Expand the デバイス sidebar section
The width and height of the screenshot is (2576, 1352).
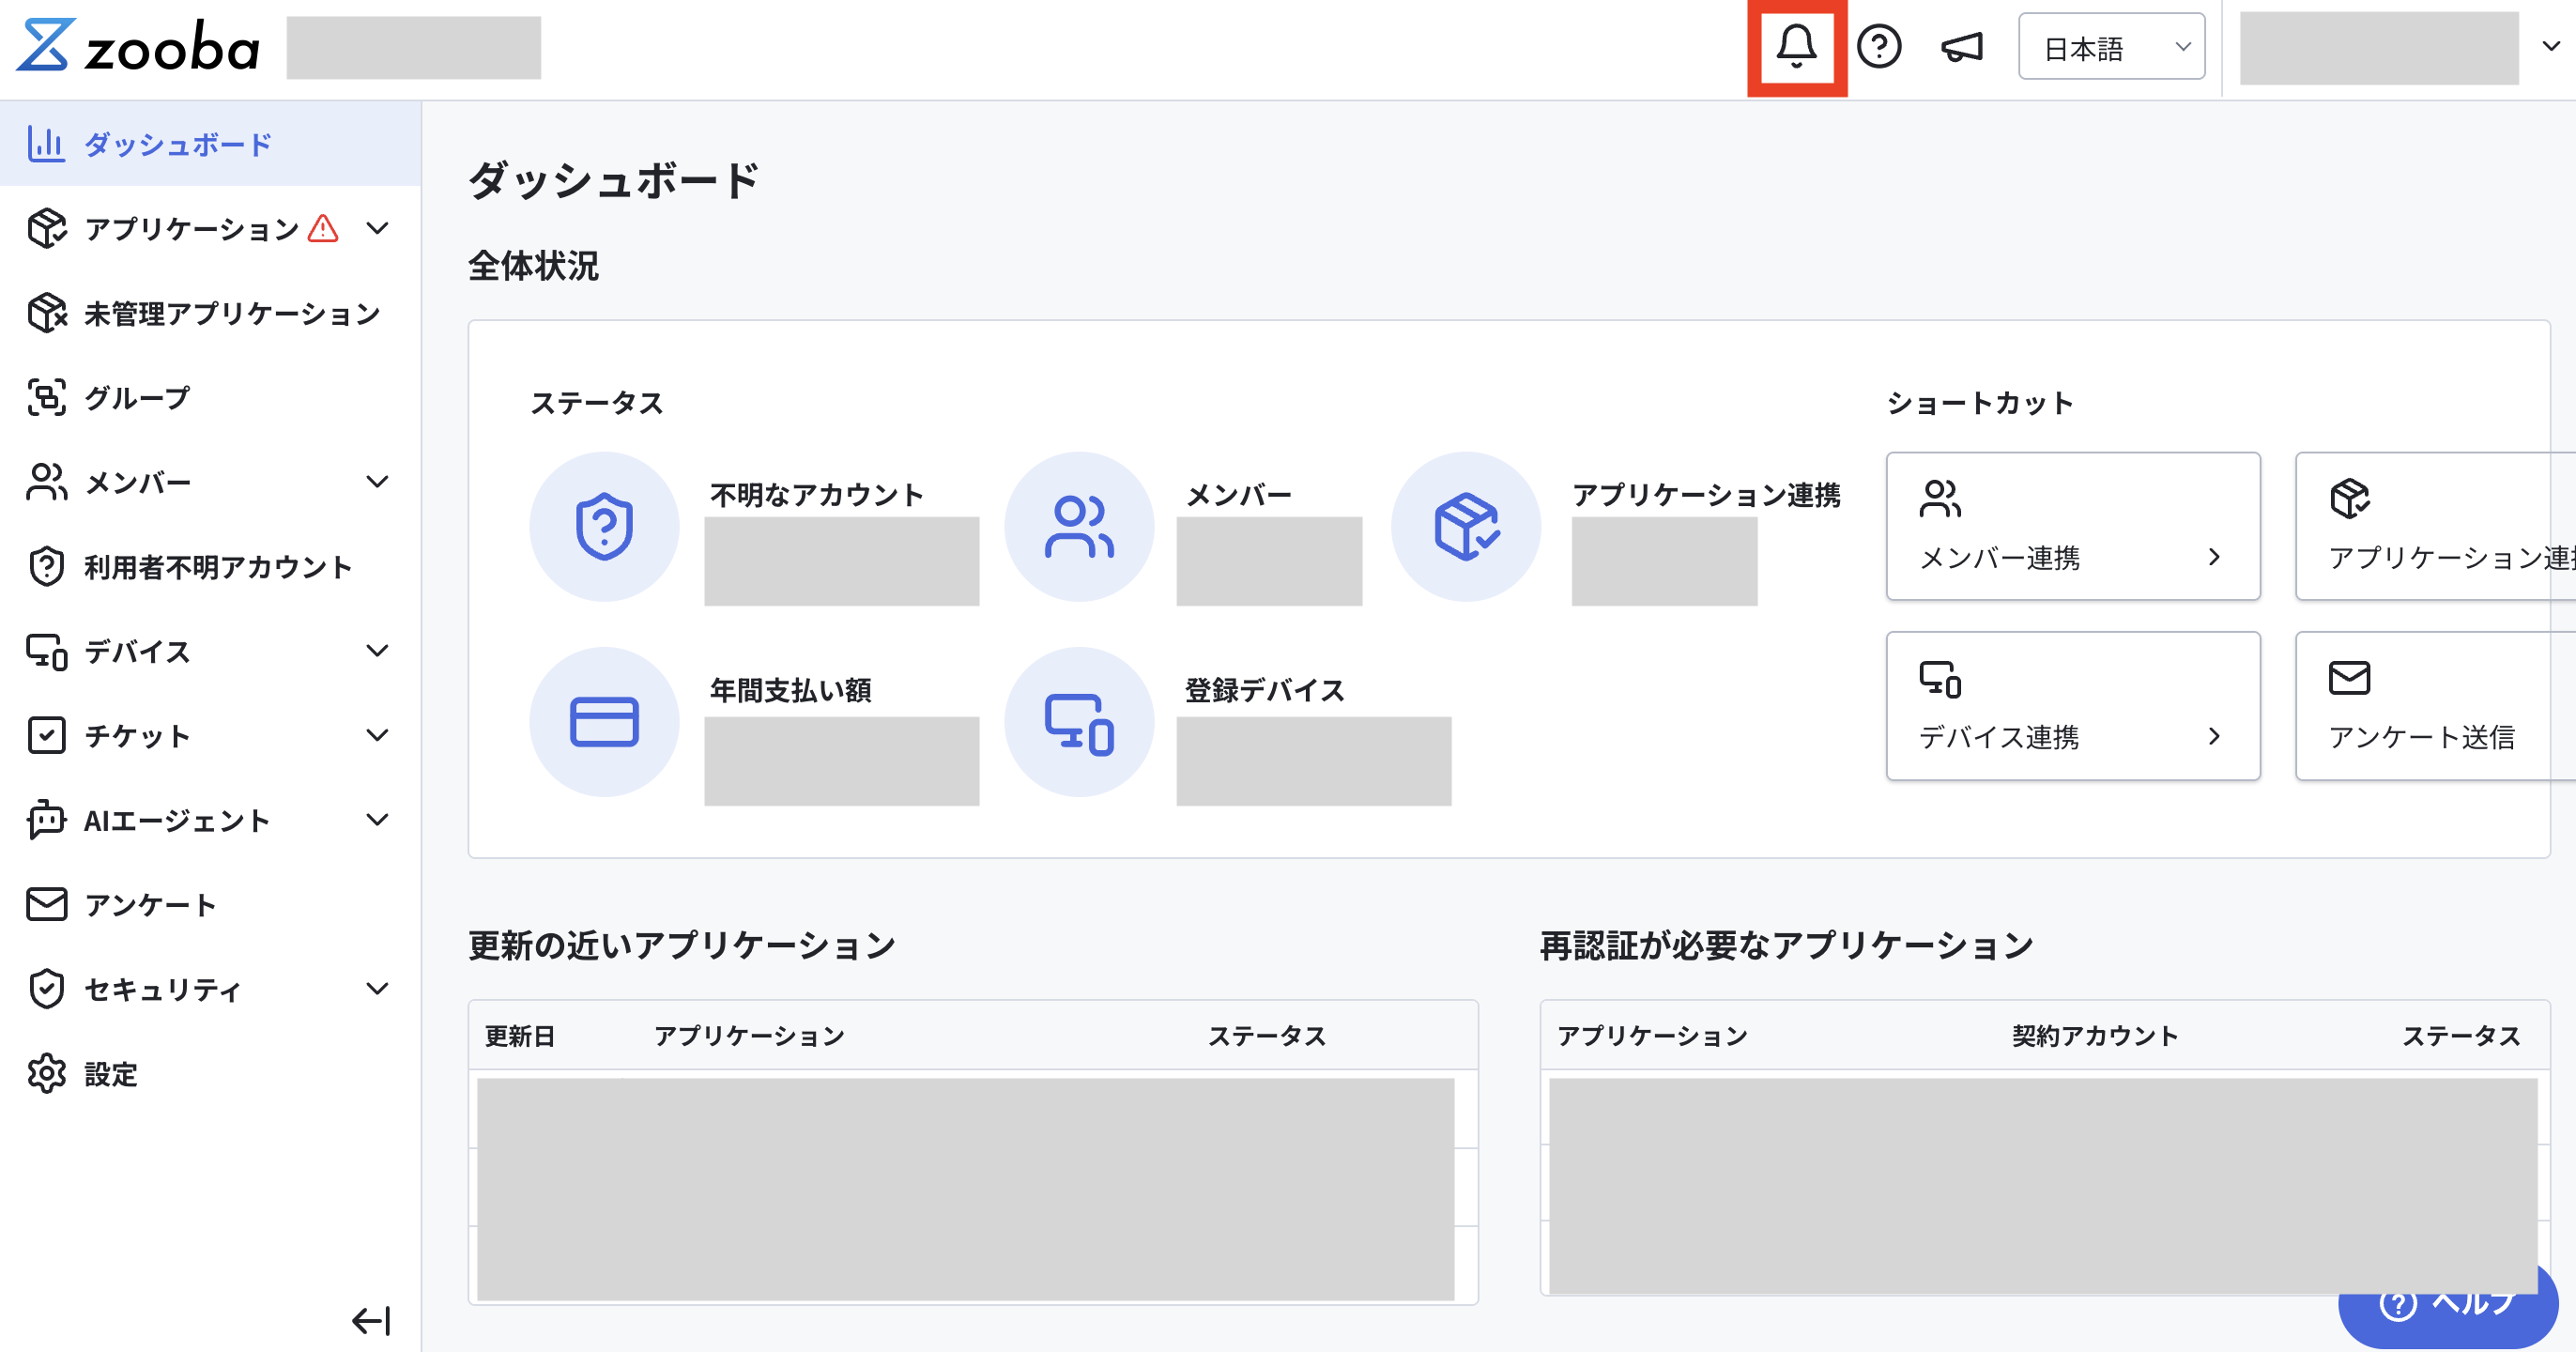click(x=377, y=651)
